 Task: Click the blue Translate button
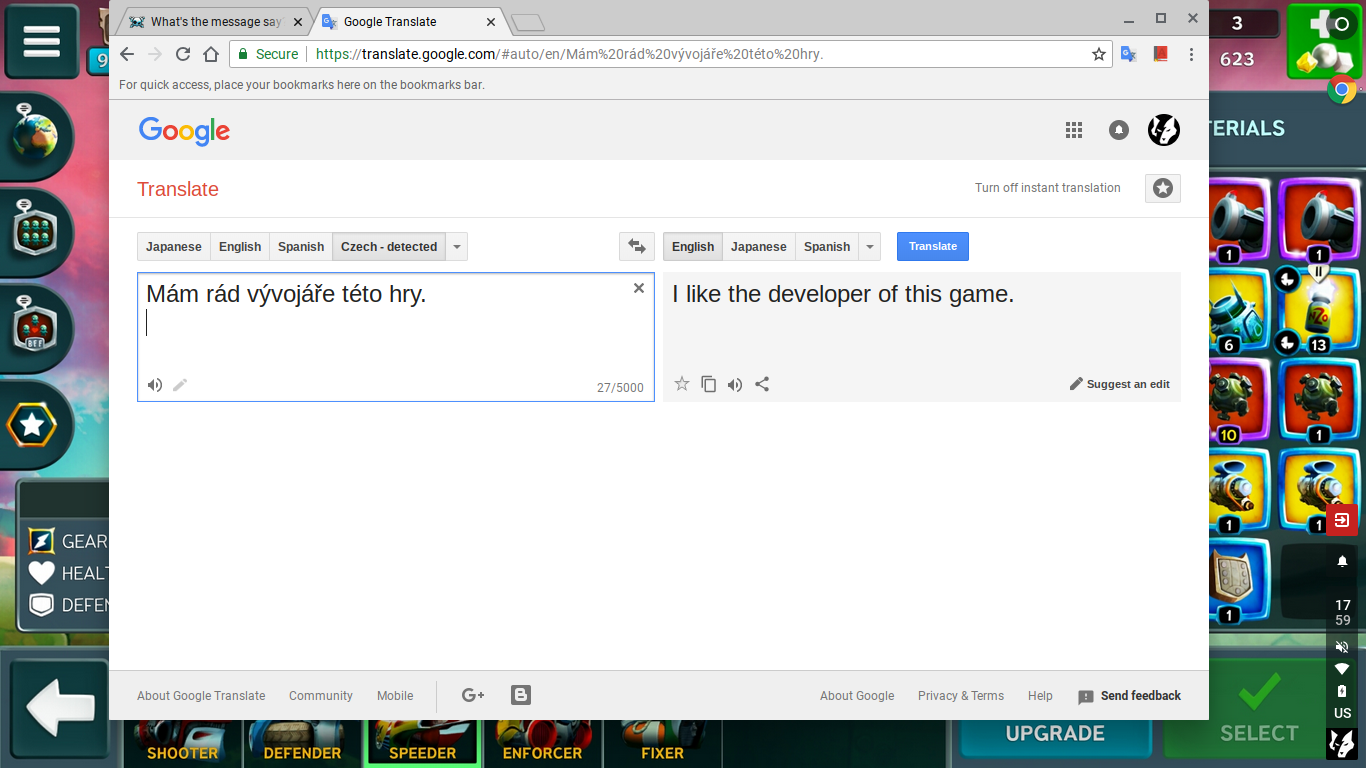(932, 246)
